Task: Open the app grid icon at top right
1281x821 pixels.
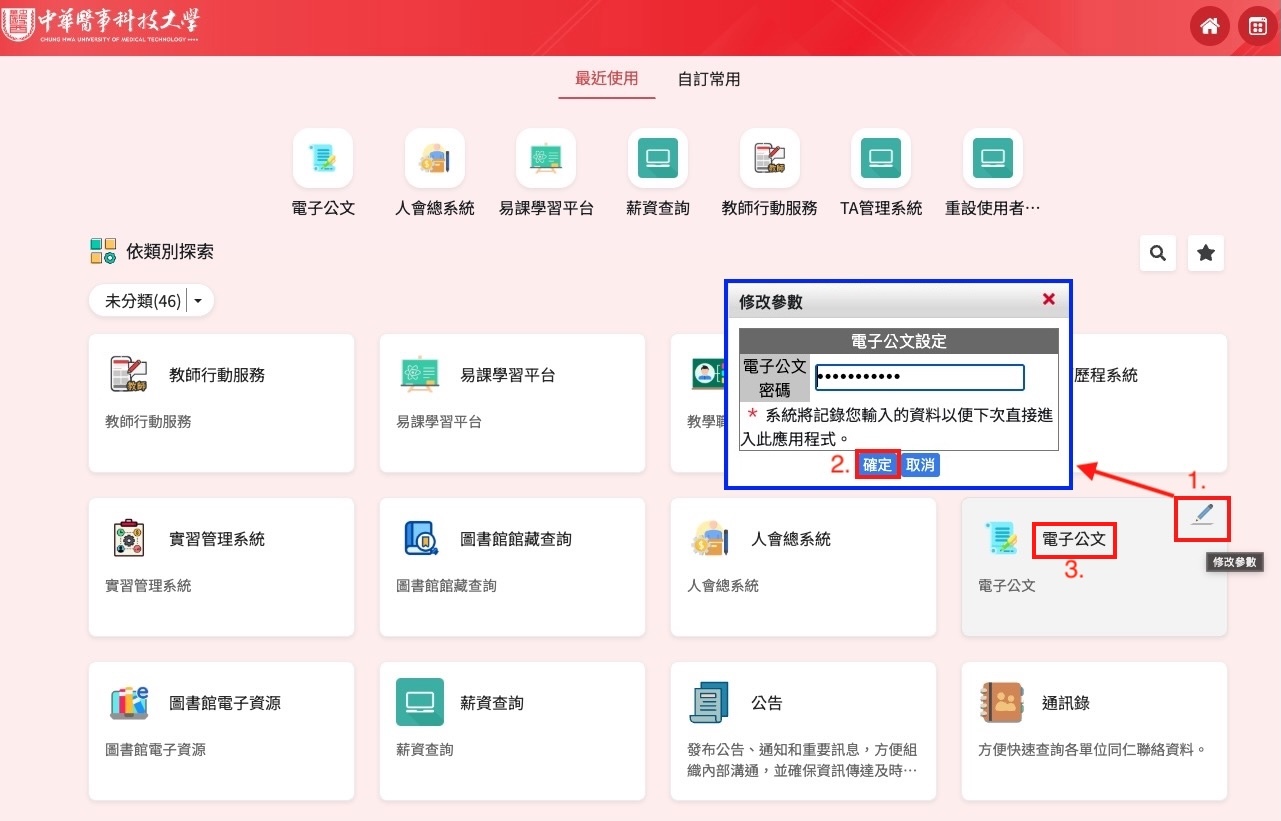Action: tap(1257, 26)
